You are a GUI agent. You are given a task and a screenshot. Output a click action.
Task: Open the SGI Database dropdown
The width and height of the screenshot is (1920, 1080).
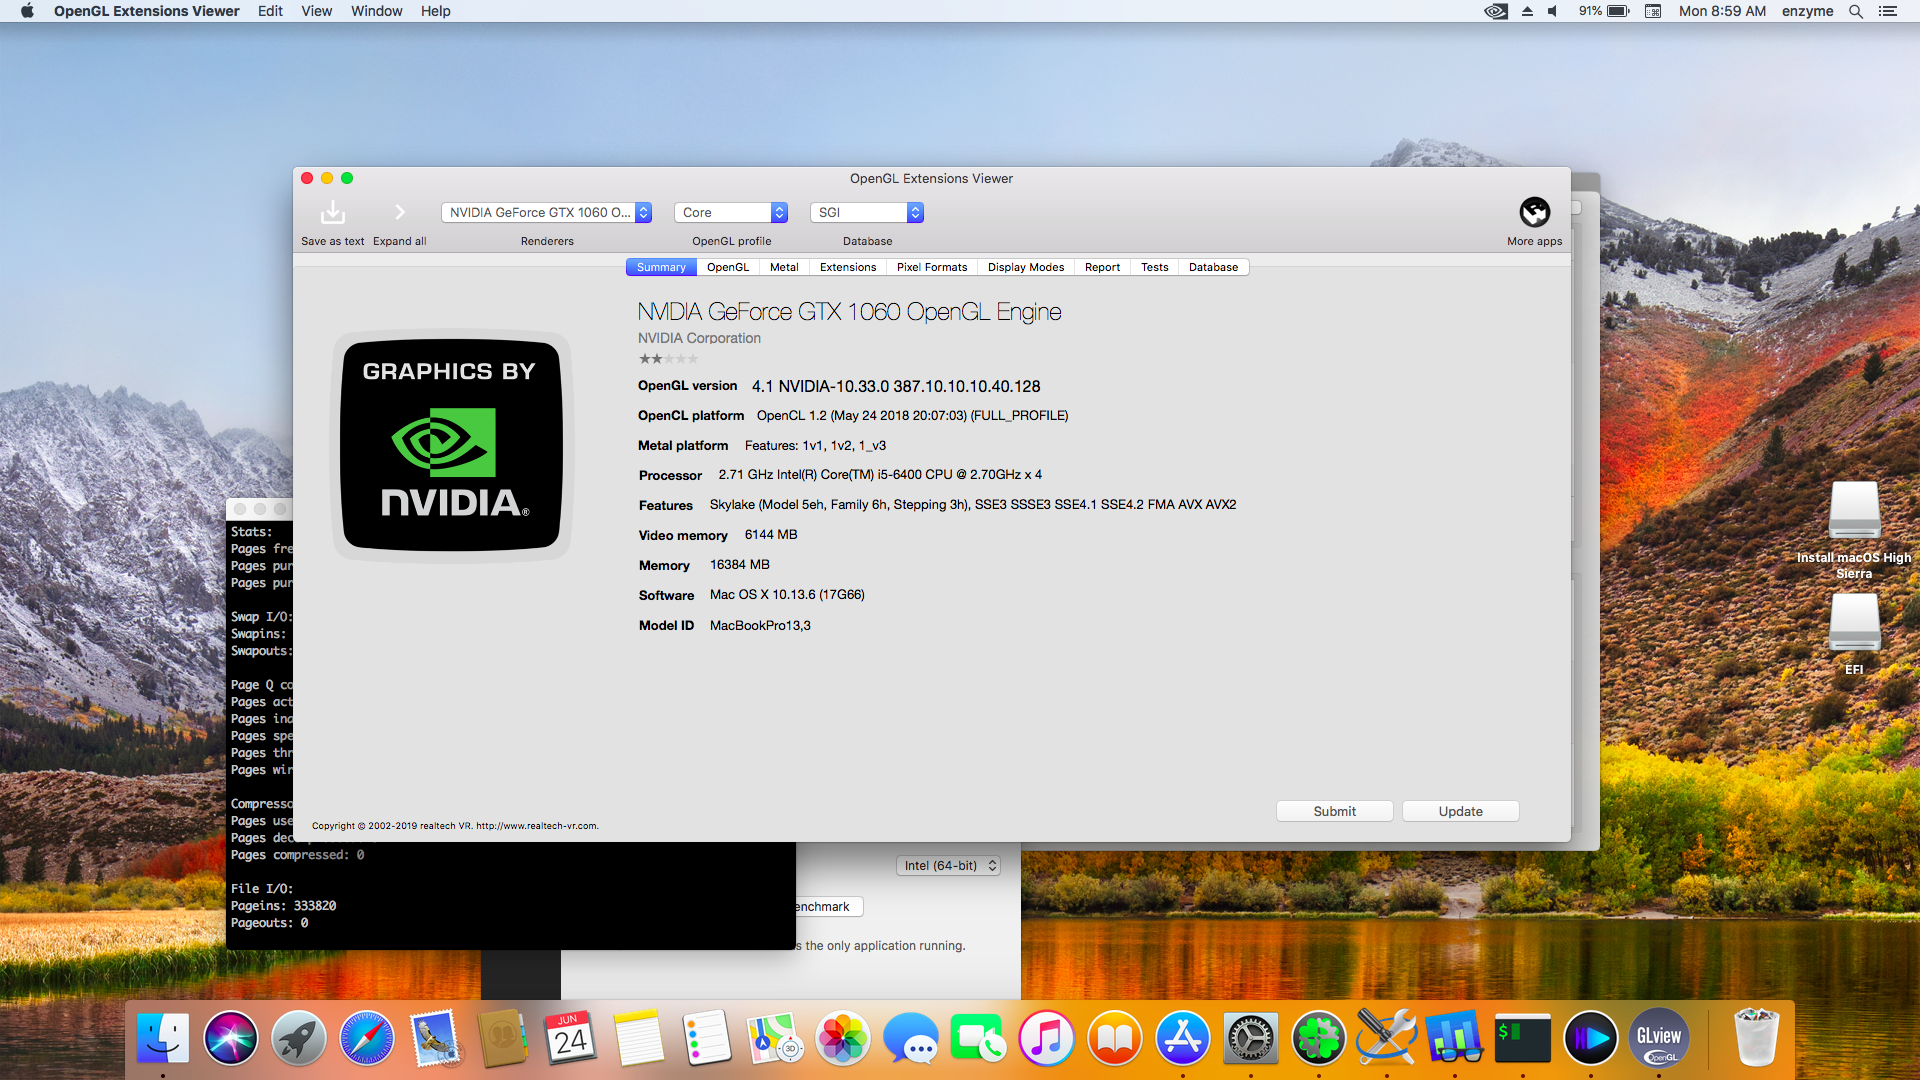866,213
